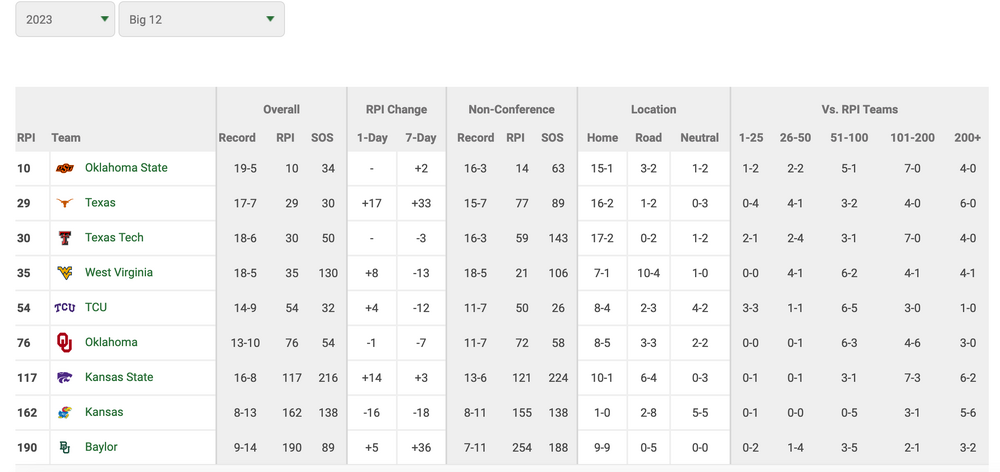
Task: Click the Baylor Bears logo icon
Action: [x=65, y=448]
